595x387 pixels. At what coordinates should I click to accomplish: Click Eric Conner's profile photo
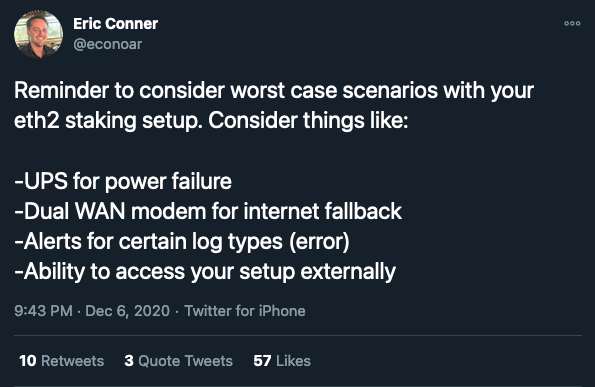[x=38, y=34]
